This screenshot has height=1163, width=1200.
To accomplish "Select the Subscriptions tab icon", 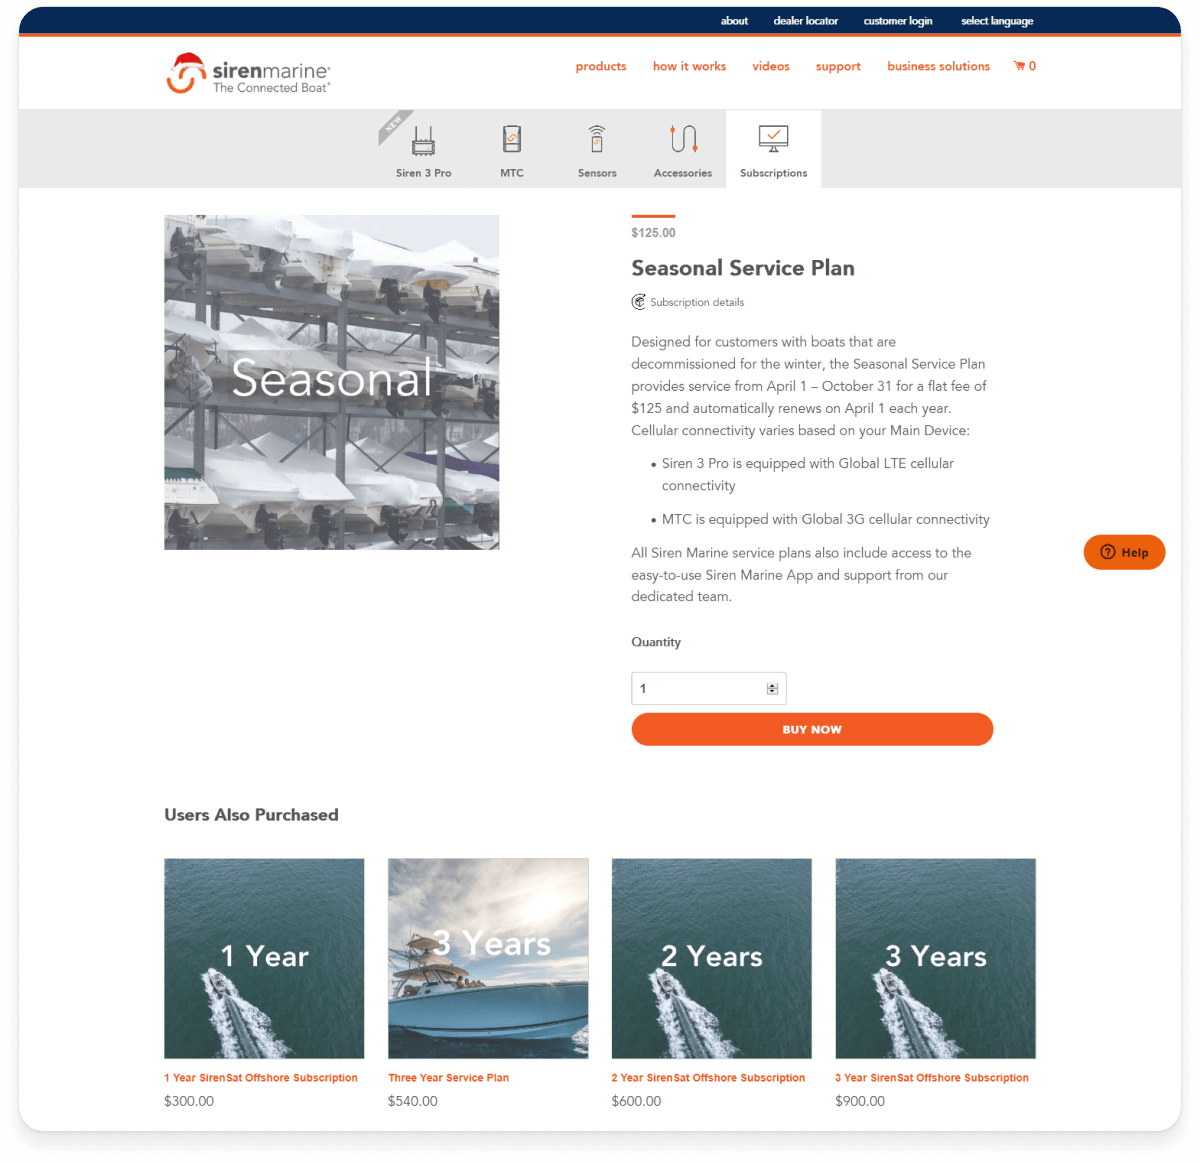I will click(774, 139).
